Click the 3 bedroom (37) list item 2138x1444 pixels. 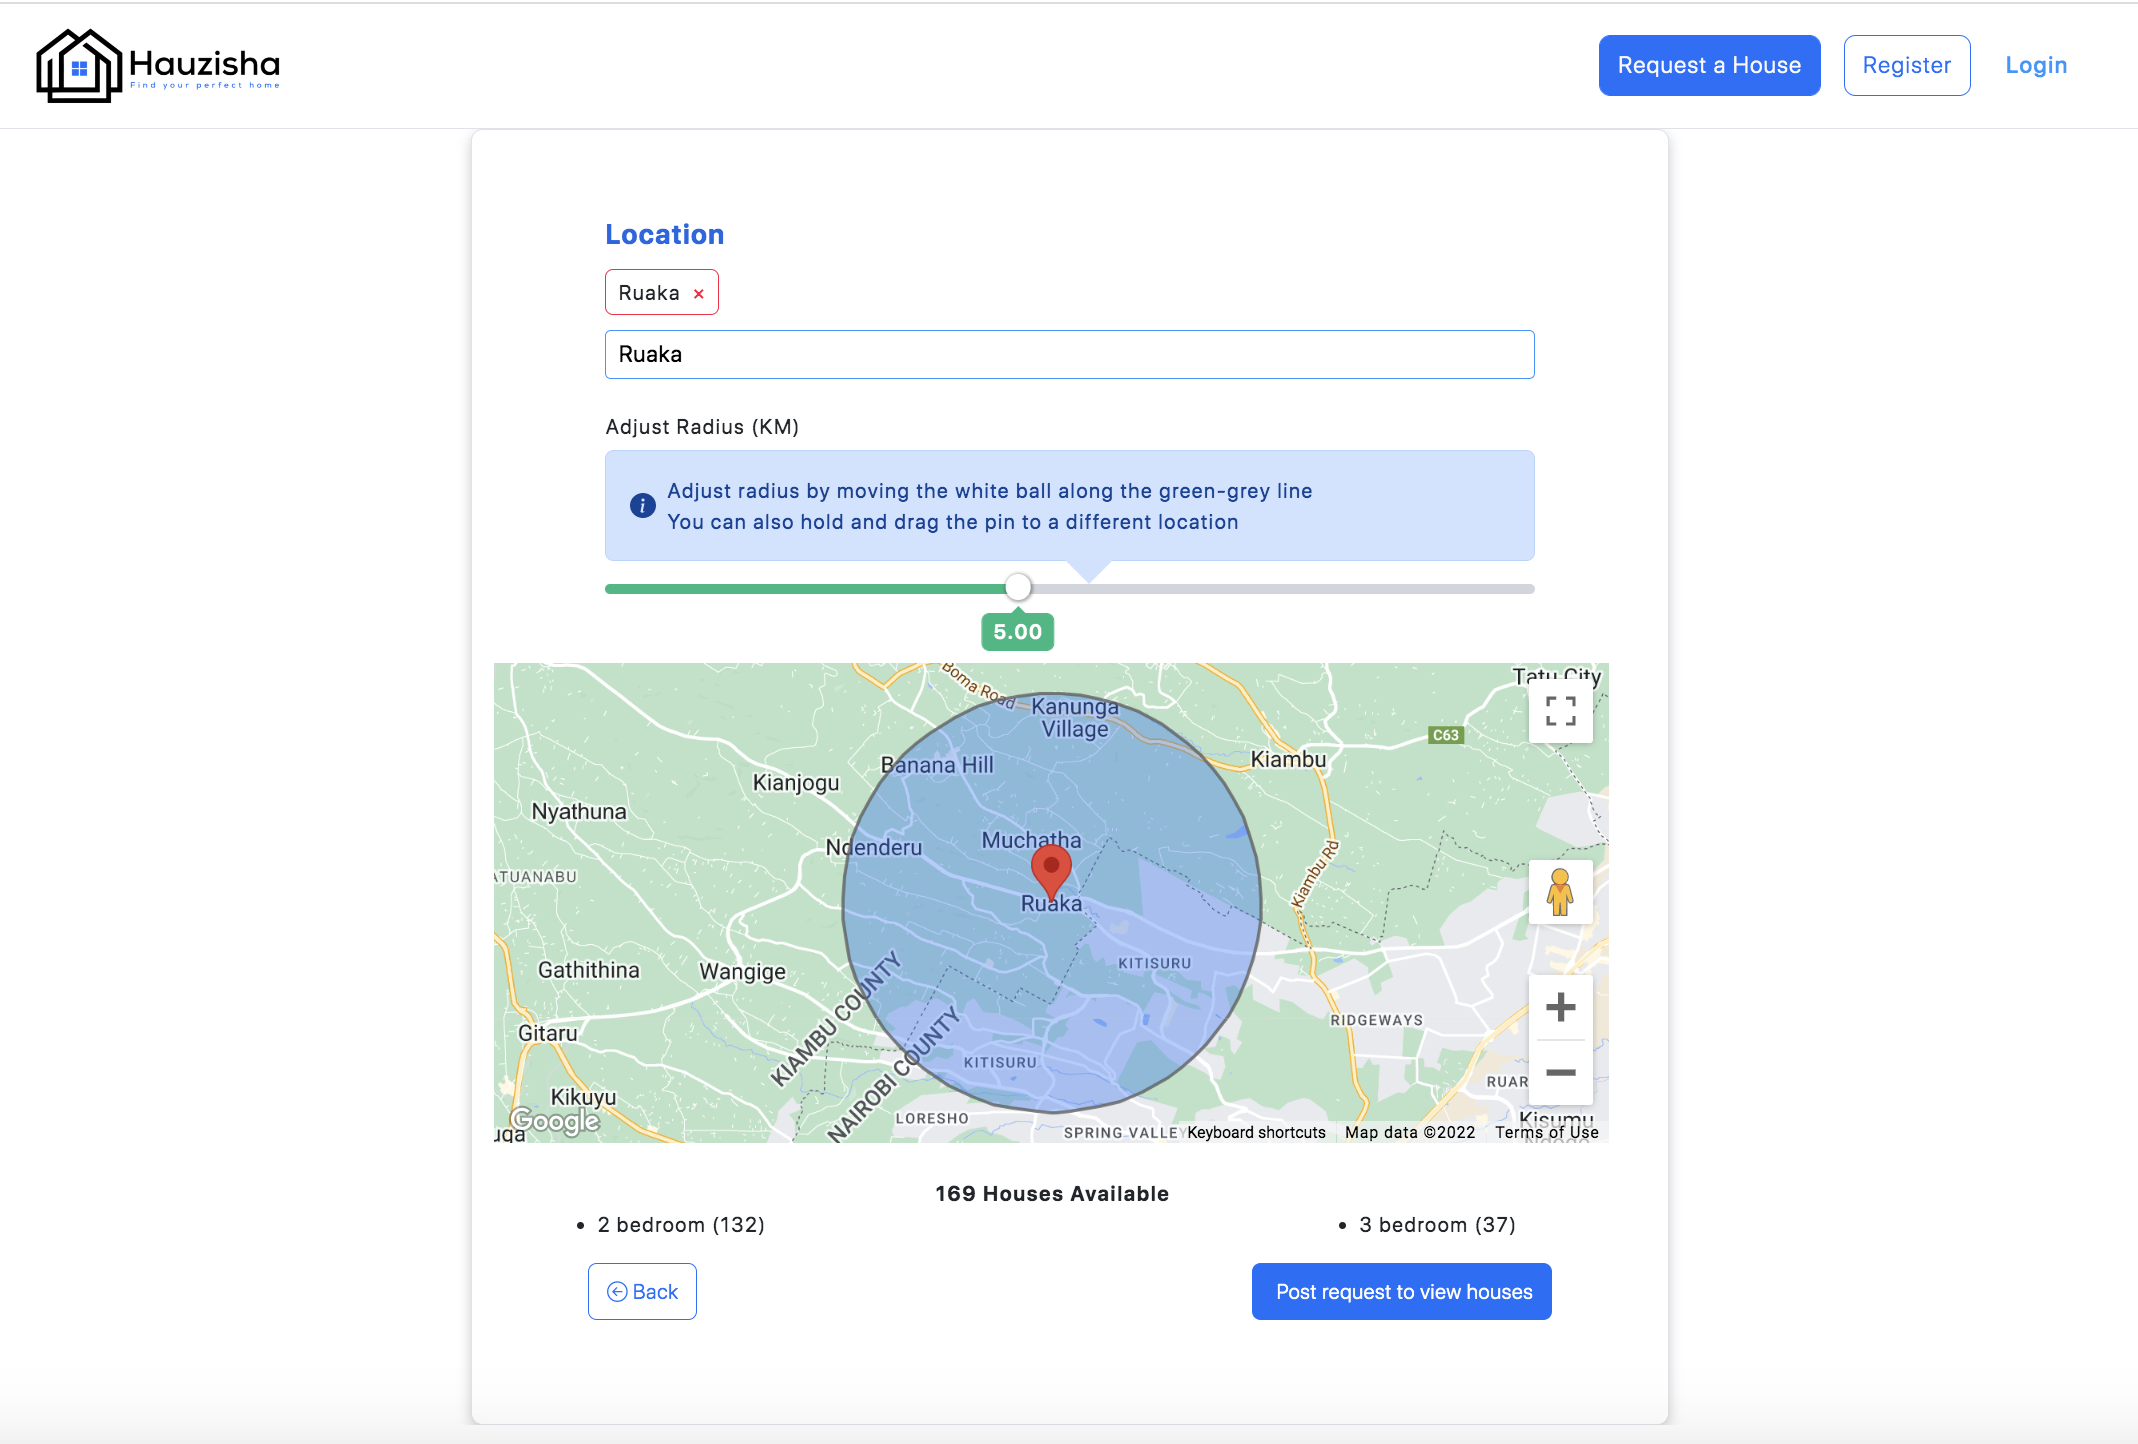[1437, 1224]
